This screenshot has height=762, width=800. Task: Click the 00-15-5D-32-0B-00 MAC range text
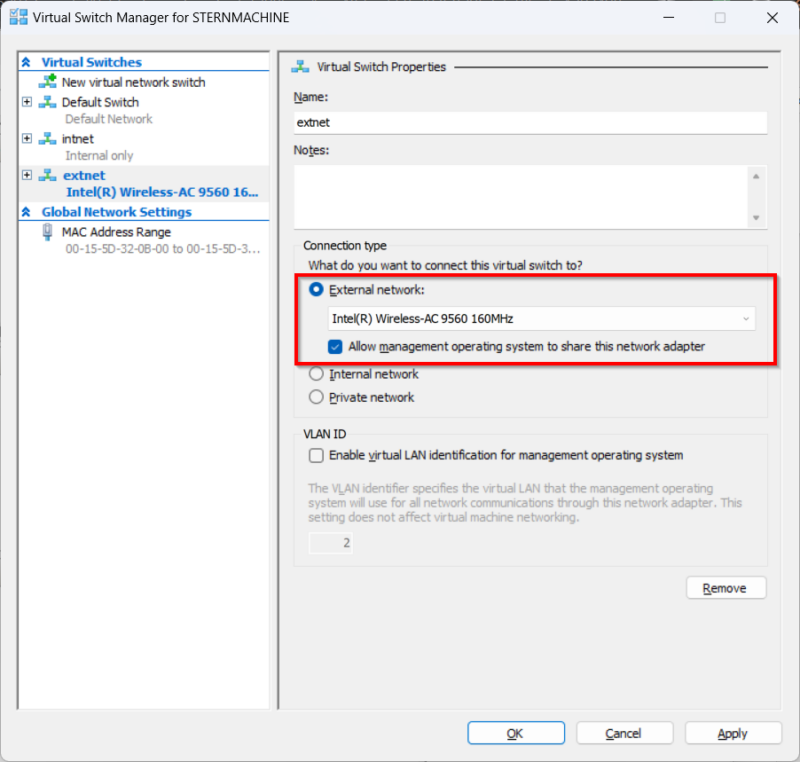pos(163,249)
